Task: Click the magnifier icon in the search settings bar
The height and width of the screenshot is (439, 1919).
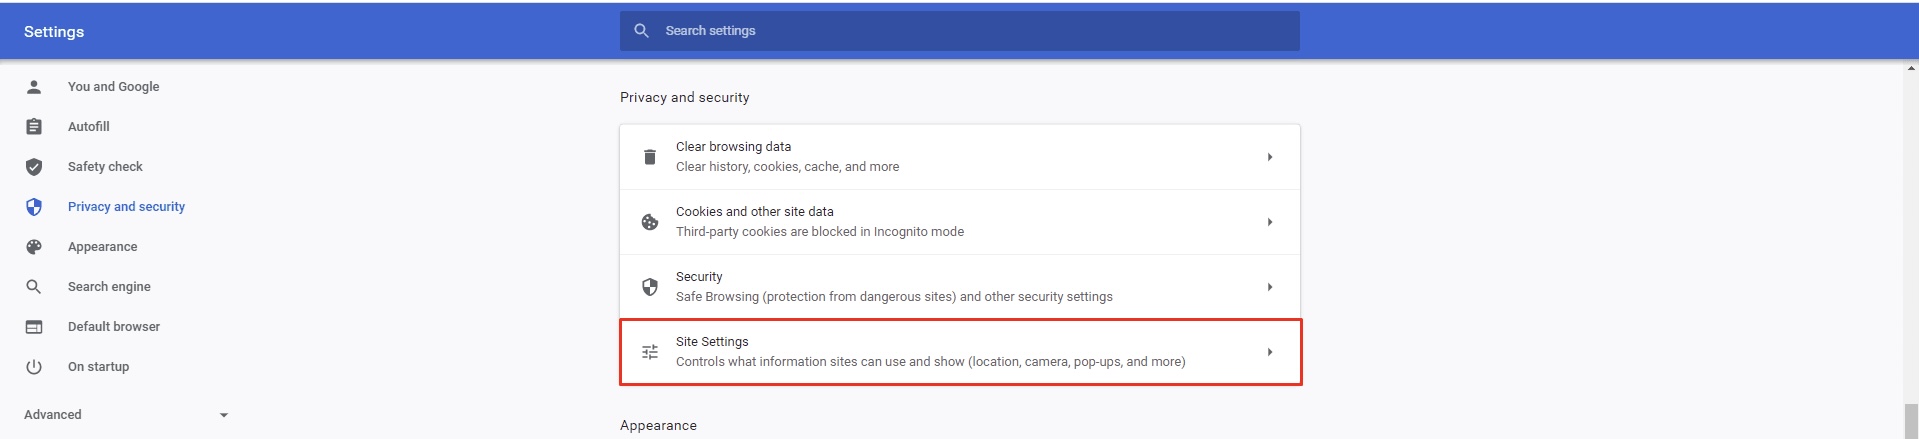Action: pos(642,31)
